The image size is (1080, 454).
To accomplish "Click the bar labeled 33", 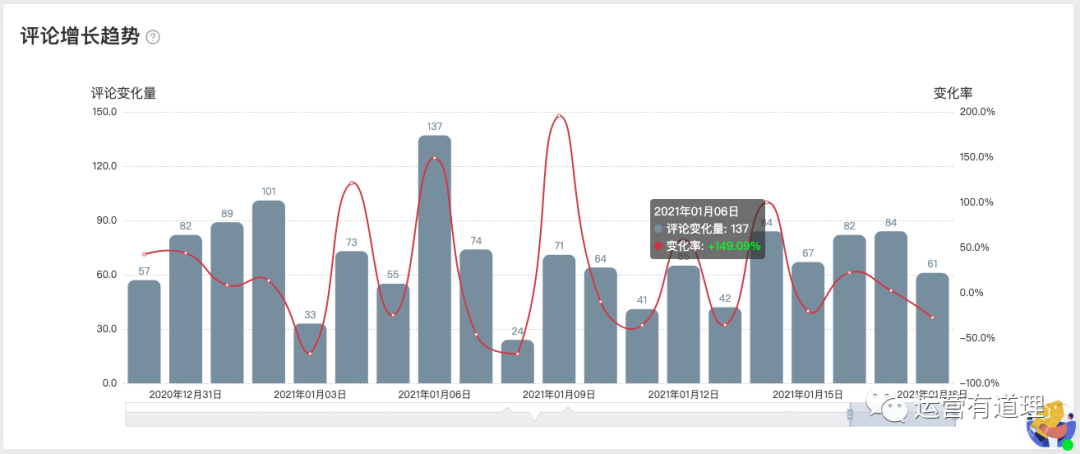I will [310, 354].
